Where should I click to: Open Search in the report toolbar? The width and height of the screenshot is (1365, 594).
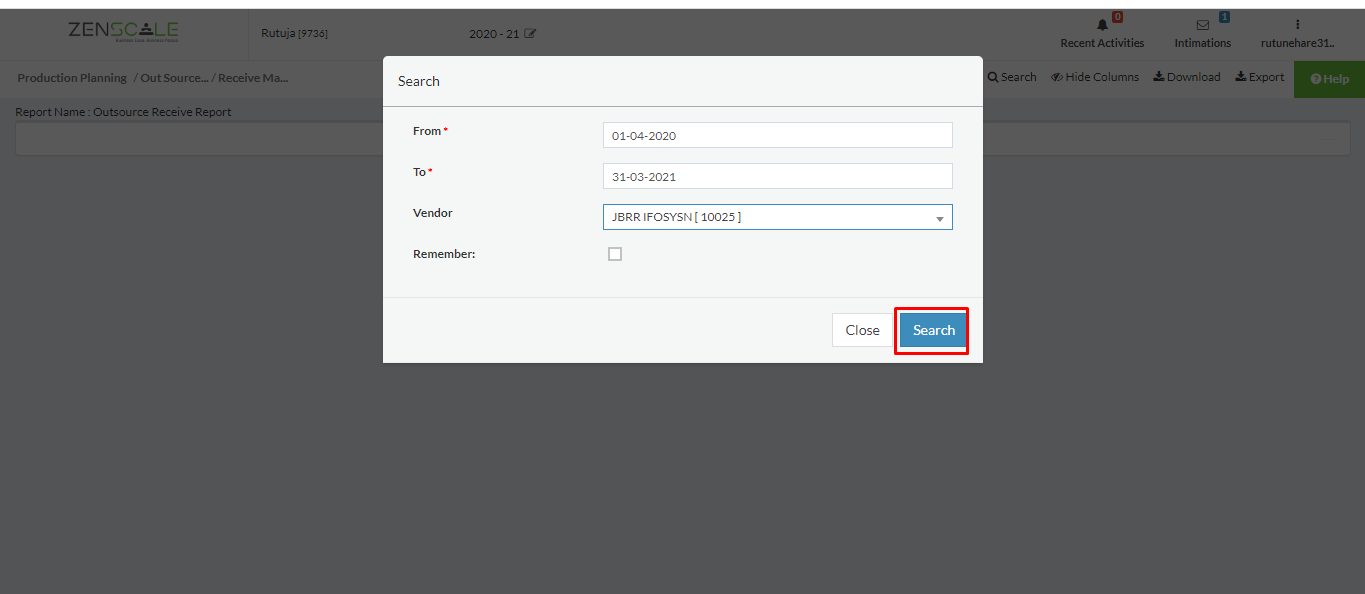pyautogui.click(x=1012, y=77)
